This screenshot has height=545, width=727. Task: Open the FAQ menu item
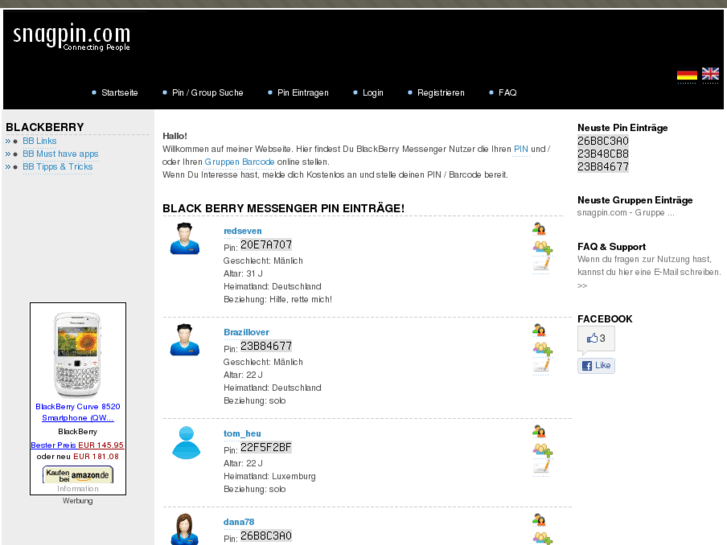[x=507, y=93]
